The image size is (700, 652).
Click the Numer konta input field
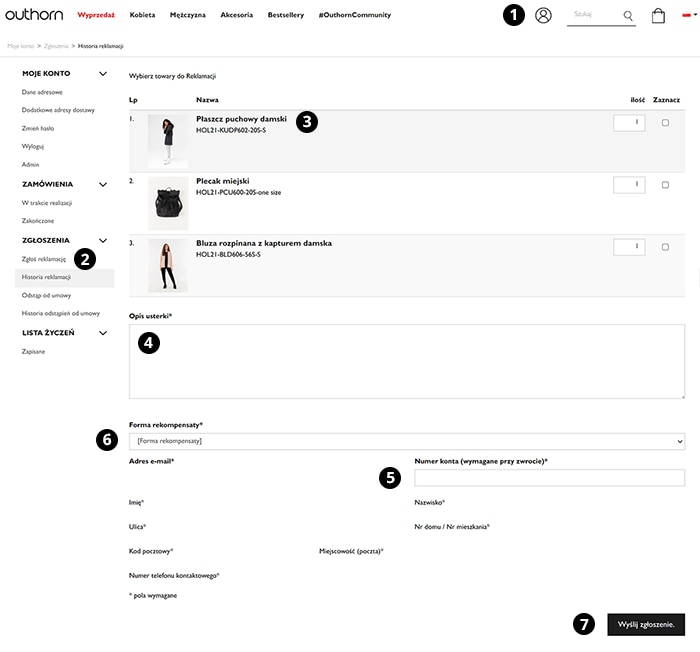[548, 478]
